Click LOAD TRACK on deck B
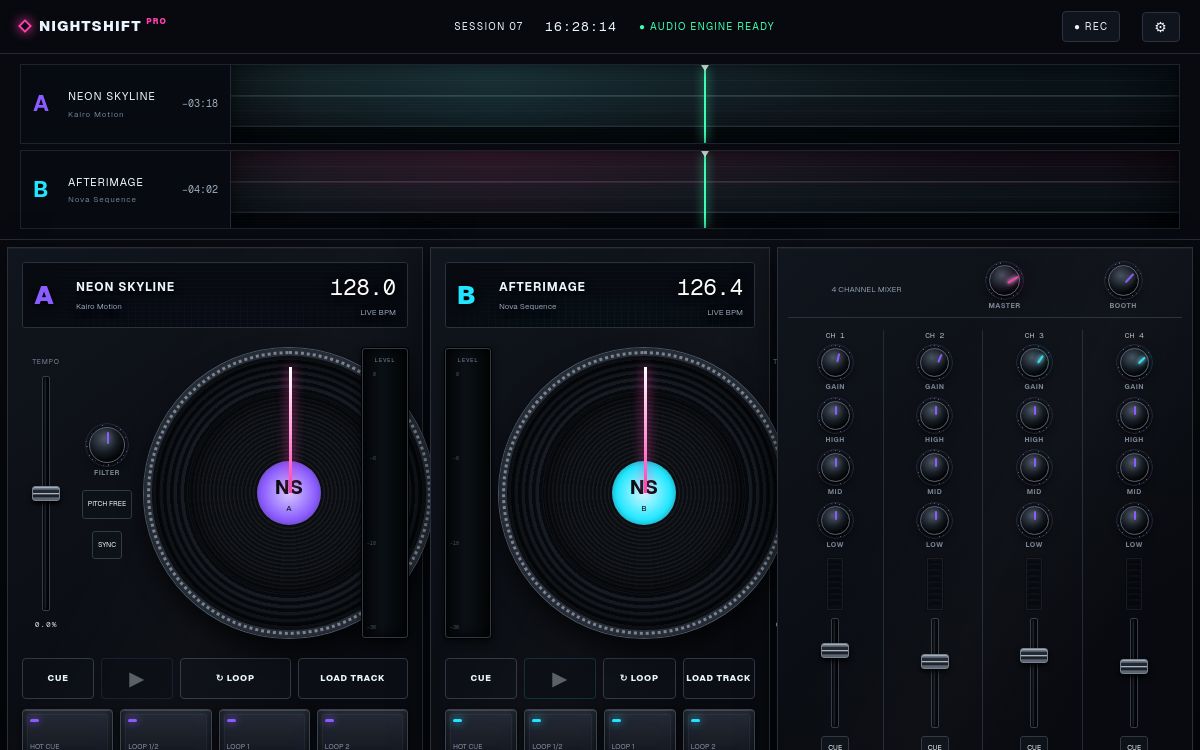The width and height of the screenshot is (1200, 750). coord(718,679)
